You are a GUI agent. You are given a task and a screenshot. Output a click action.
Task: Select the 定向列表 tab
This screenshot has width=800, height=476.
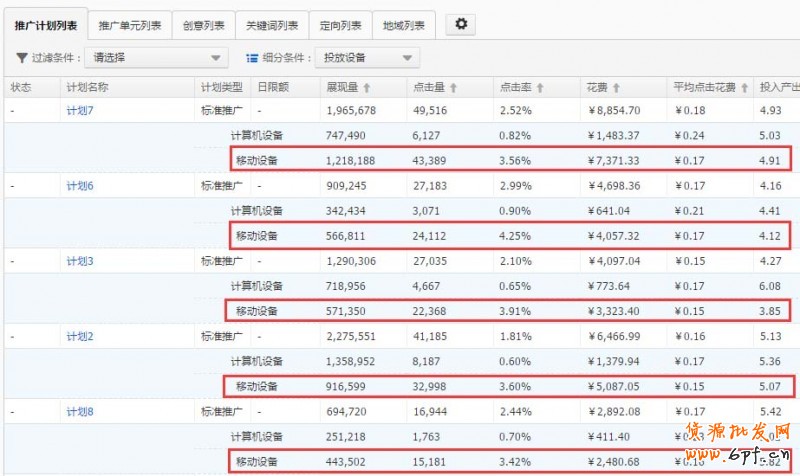coord(340,25)
